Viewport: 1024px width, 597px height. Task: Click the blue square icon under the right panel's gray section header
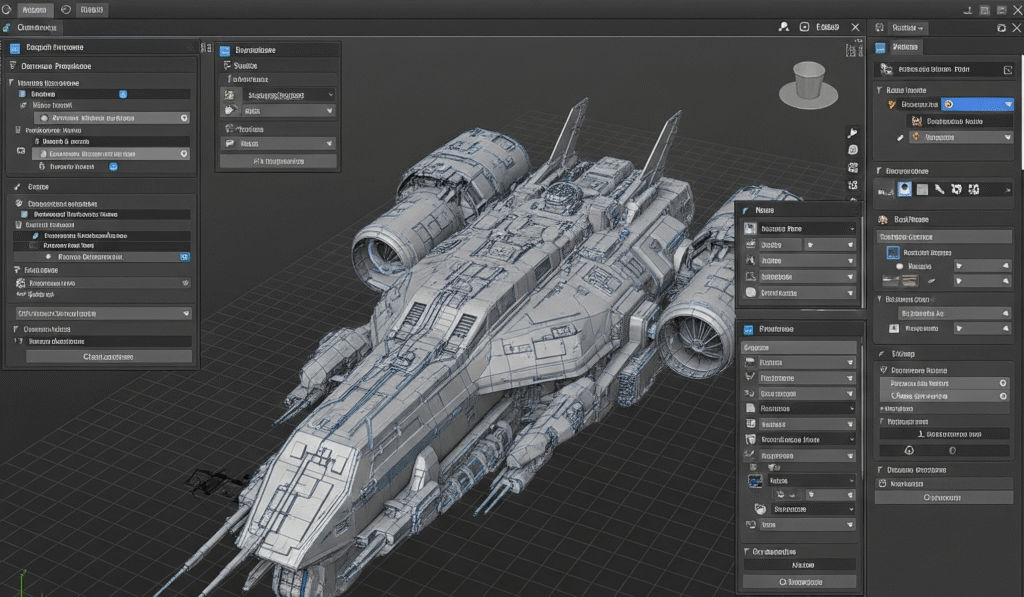click(893, 253)
